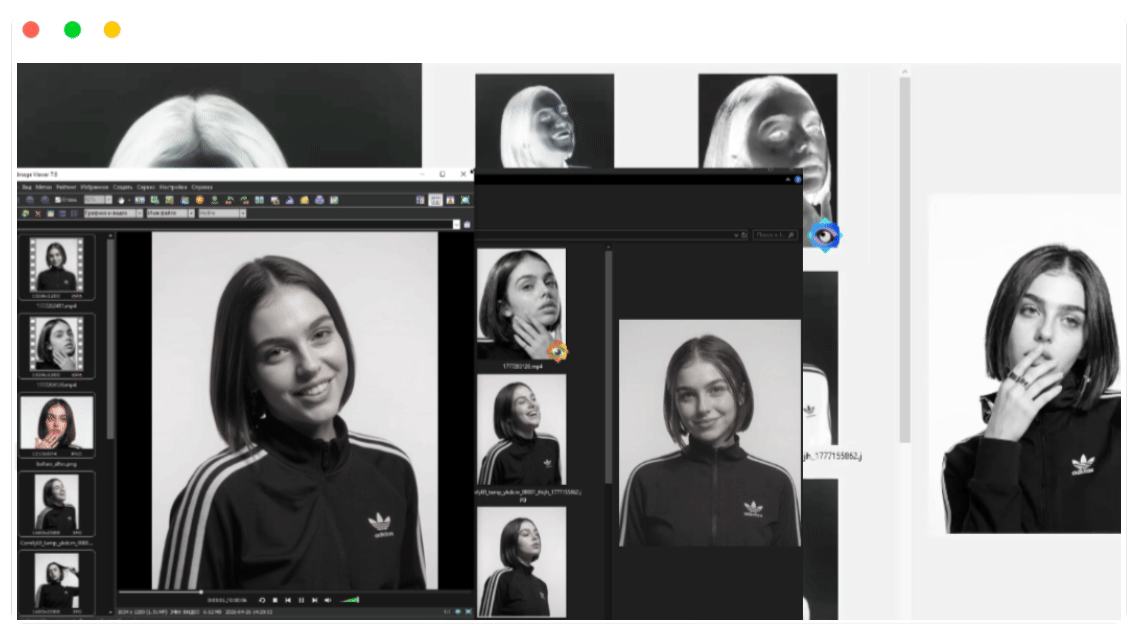Open the hand tool dropdown arrow
The width and height of the screenshot is (1138, 640).
coord(129,200)
